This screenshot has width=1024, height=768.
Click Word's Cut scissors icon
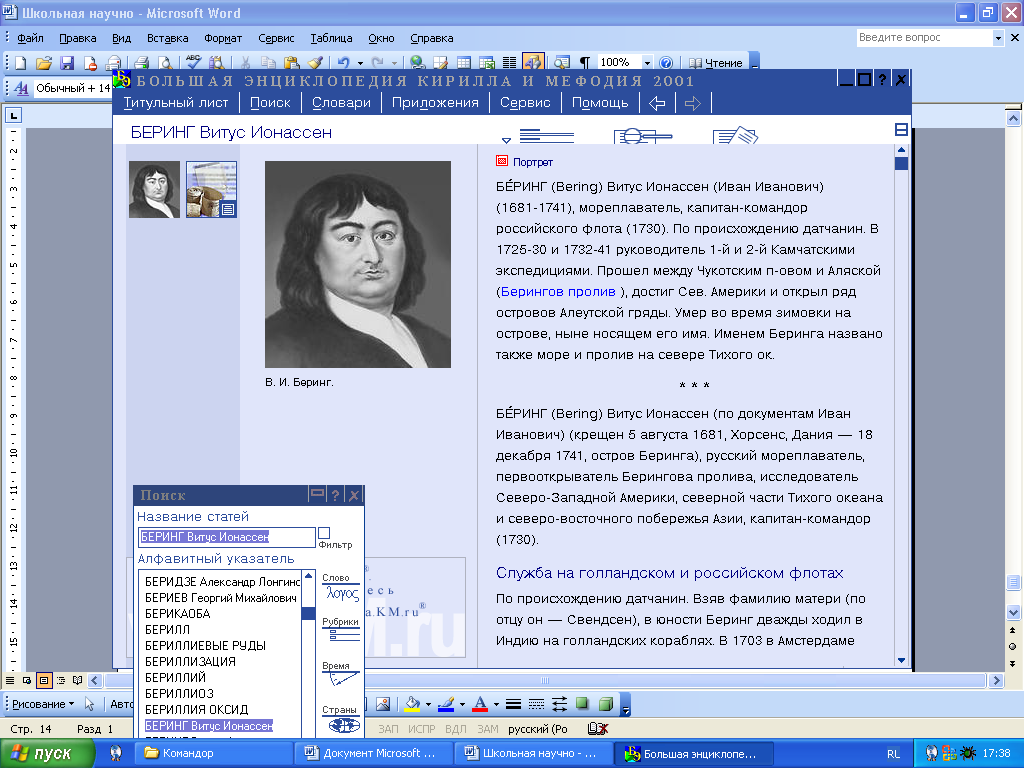[246, 63]
